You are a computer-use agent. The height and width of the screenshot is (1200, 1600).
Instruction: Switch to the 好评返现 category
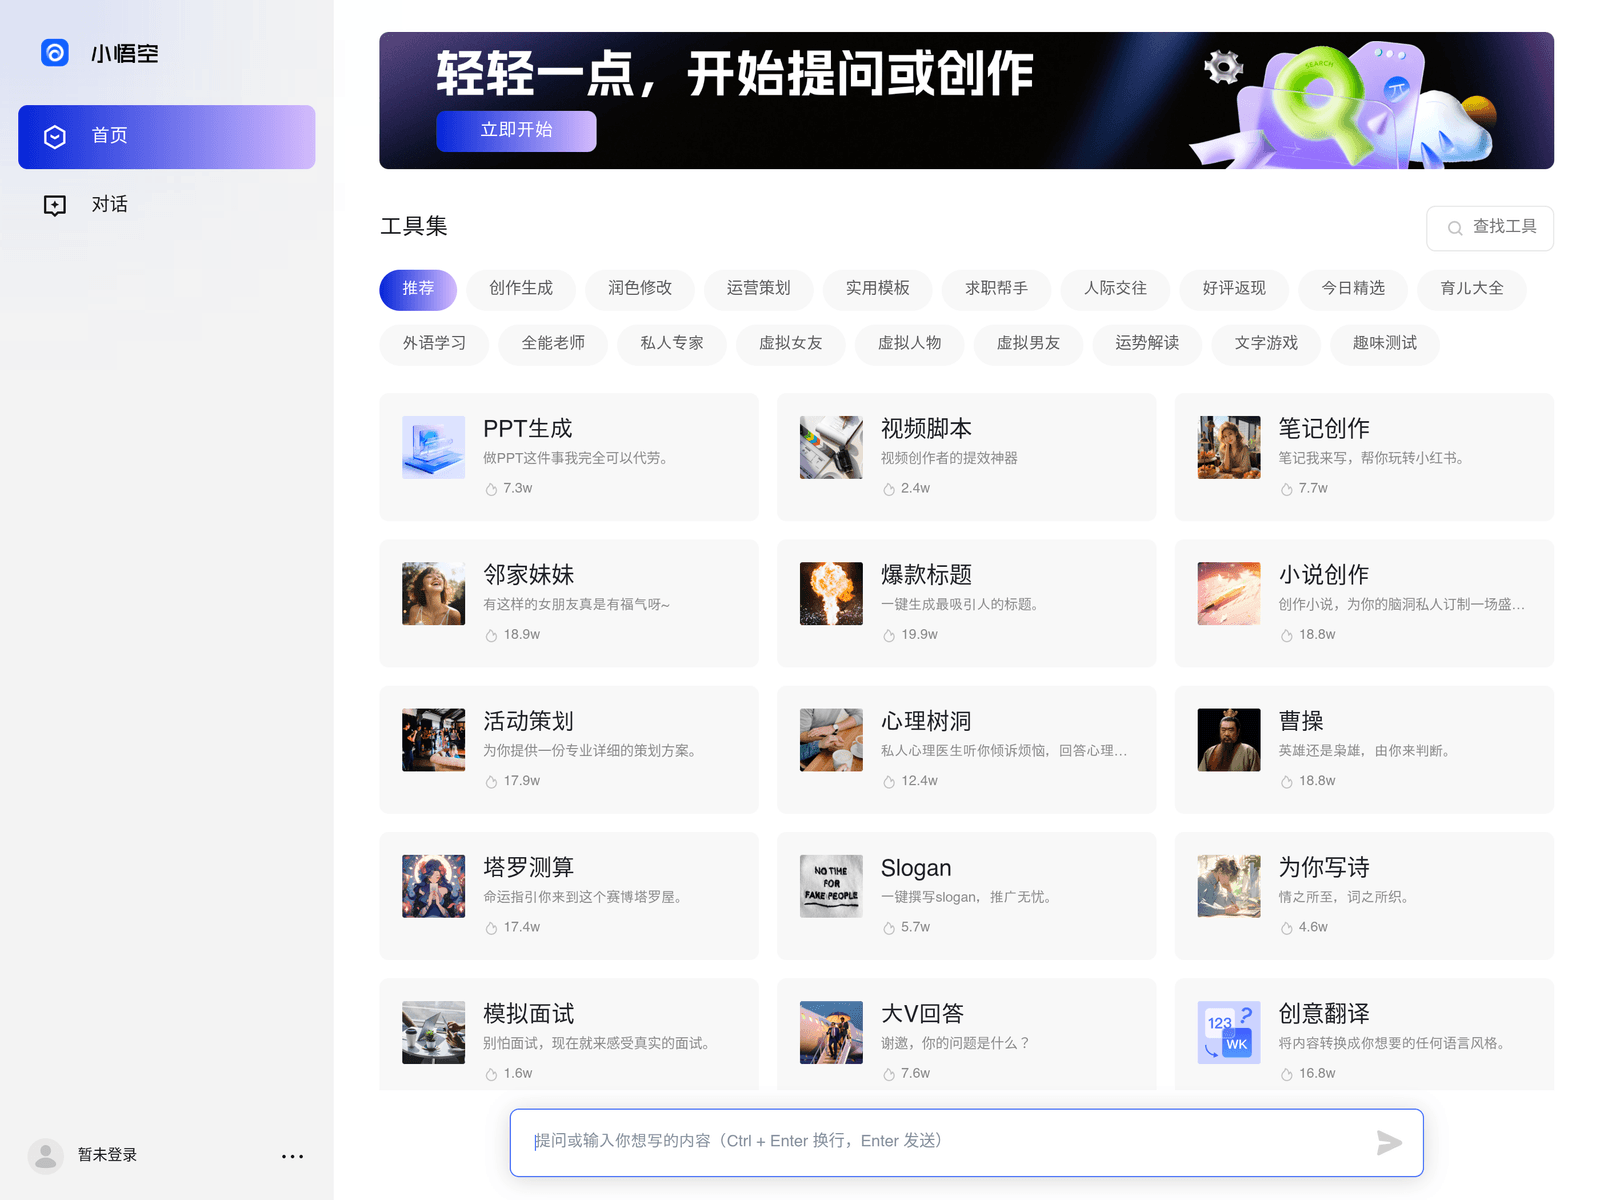[1235, 289]
